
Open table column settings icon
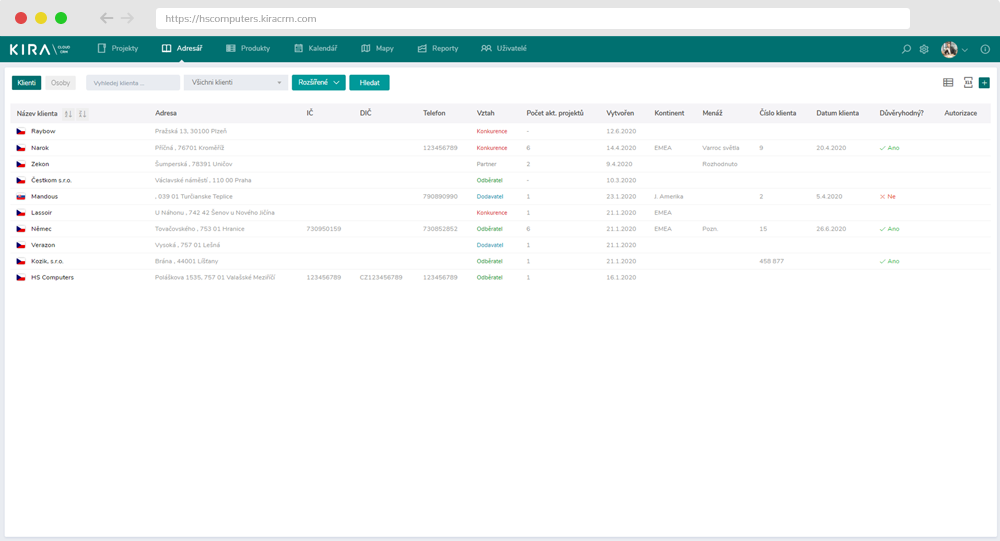(948, 83)
